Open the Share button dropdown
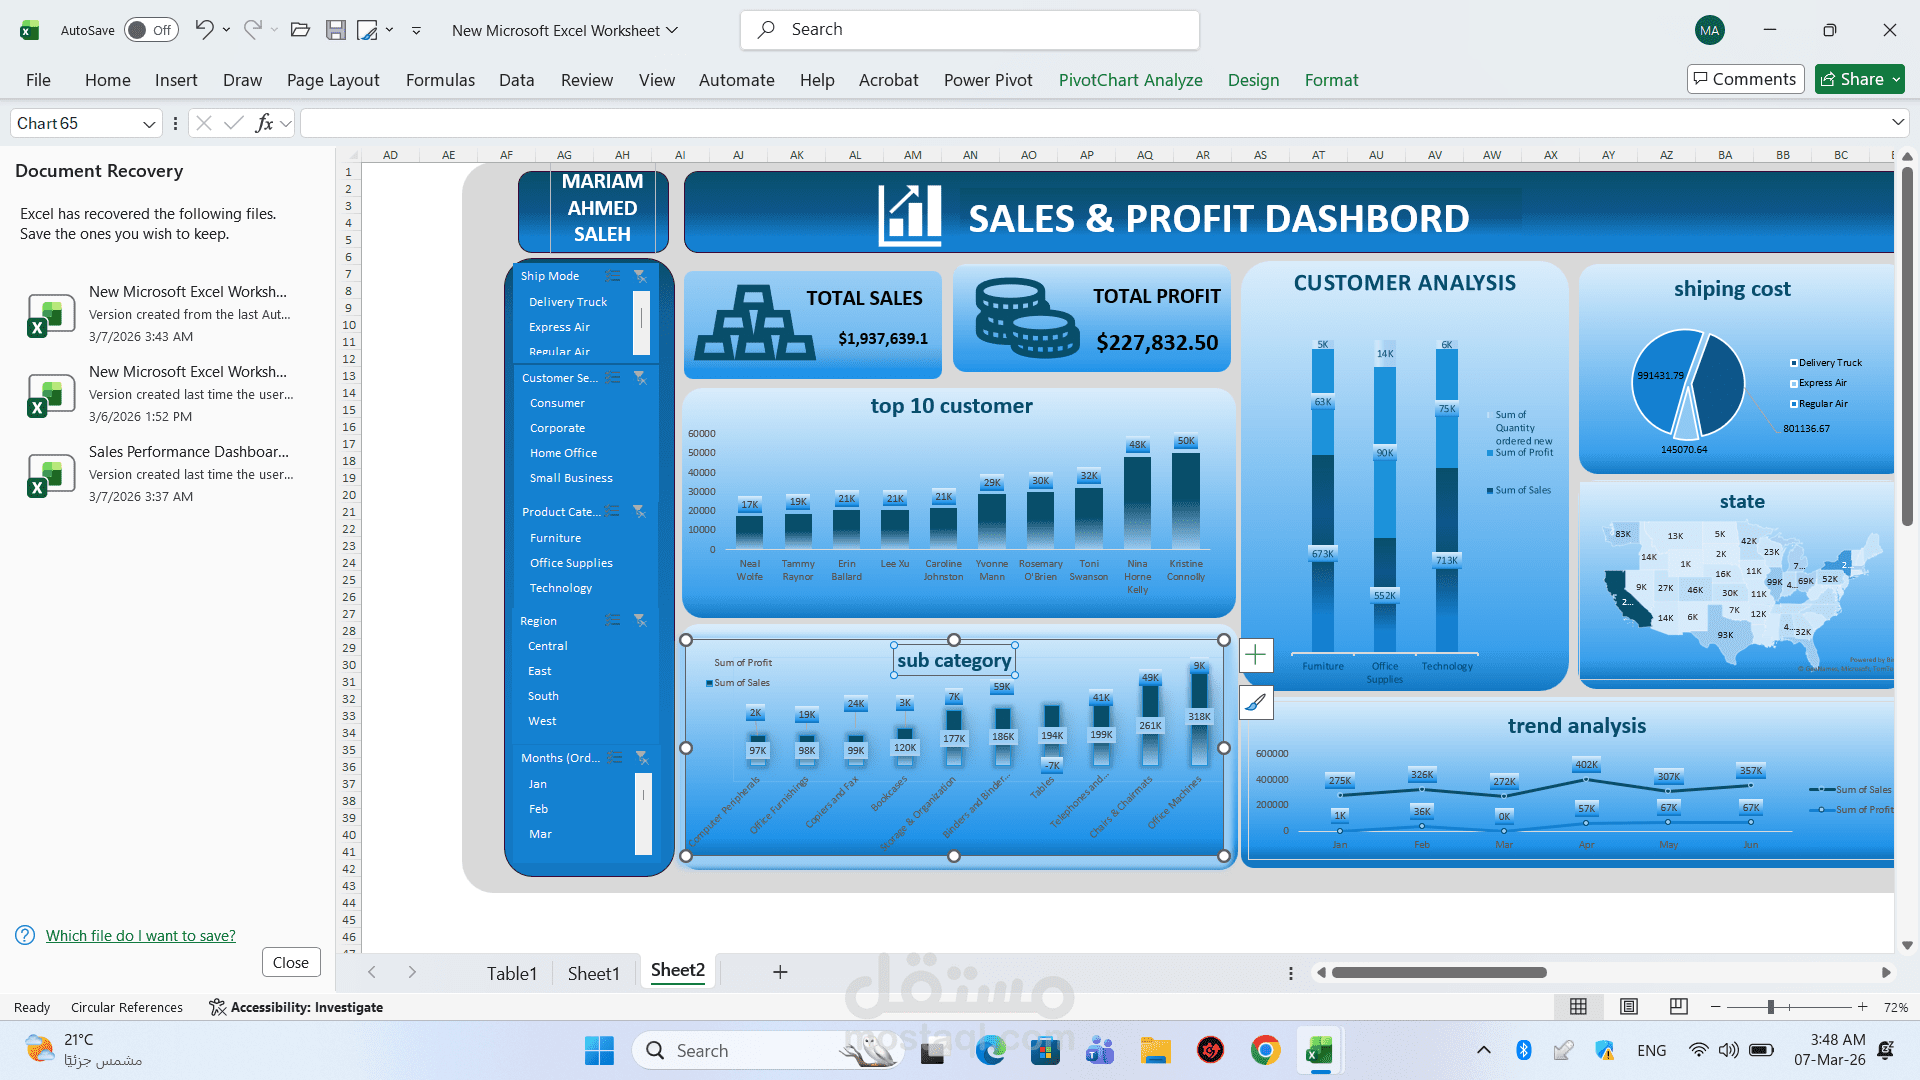Image resolution: width=1920 pixels, height=1080 pixels. [1896, 79]
